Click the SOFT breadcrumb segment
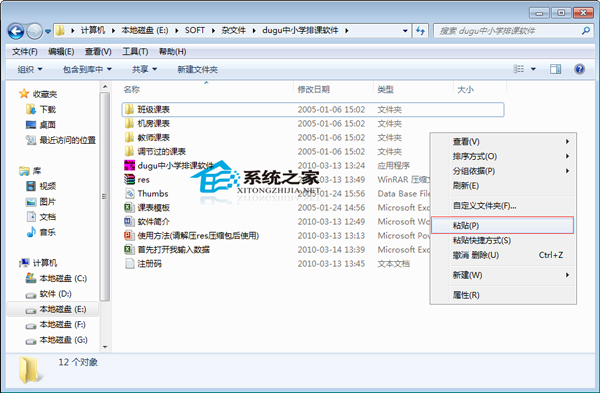The width and height of the screenshot is (600, 393). pyautogui.click(x=195, y=30)
